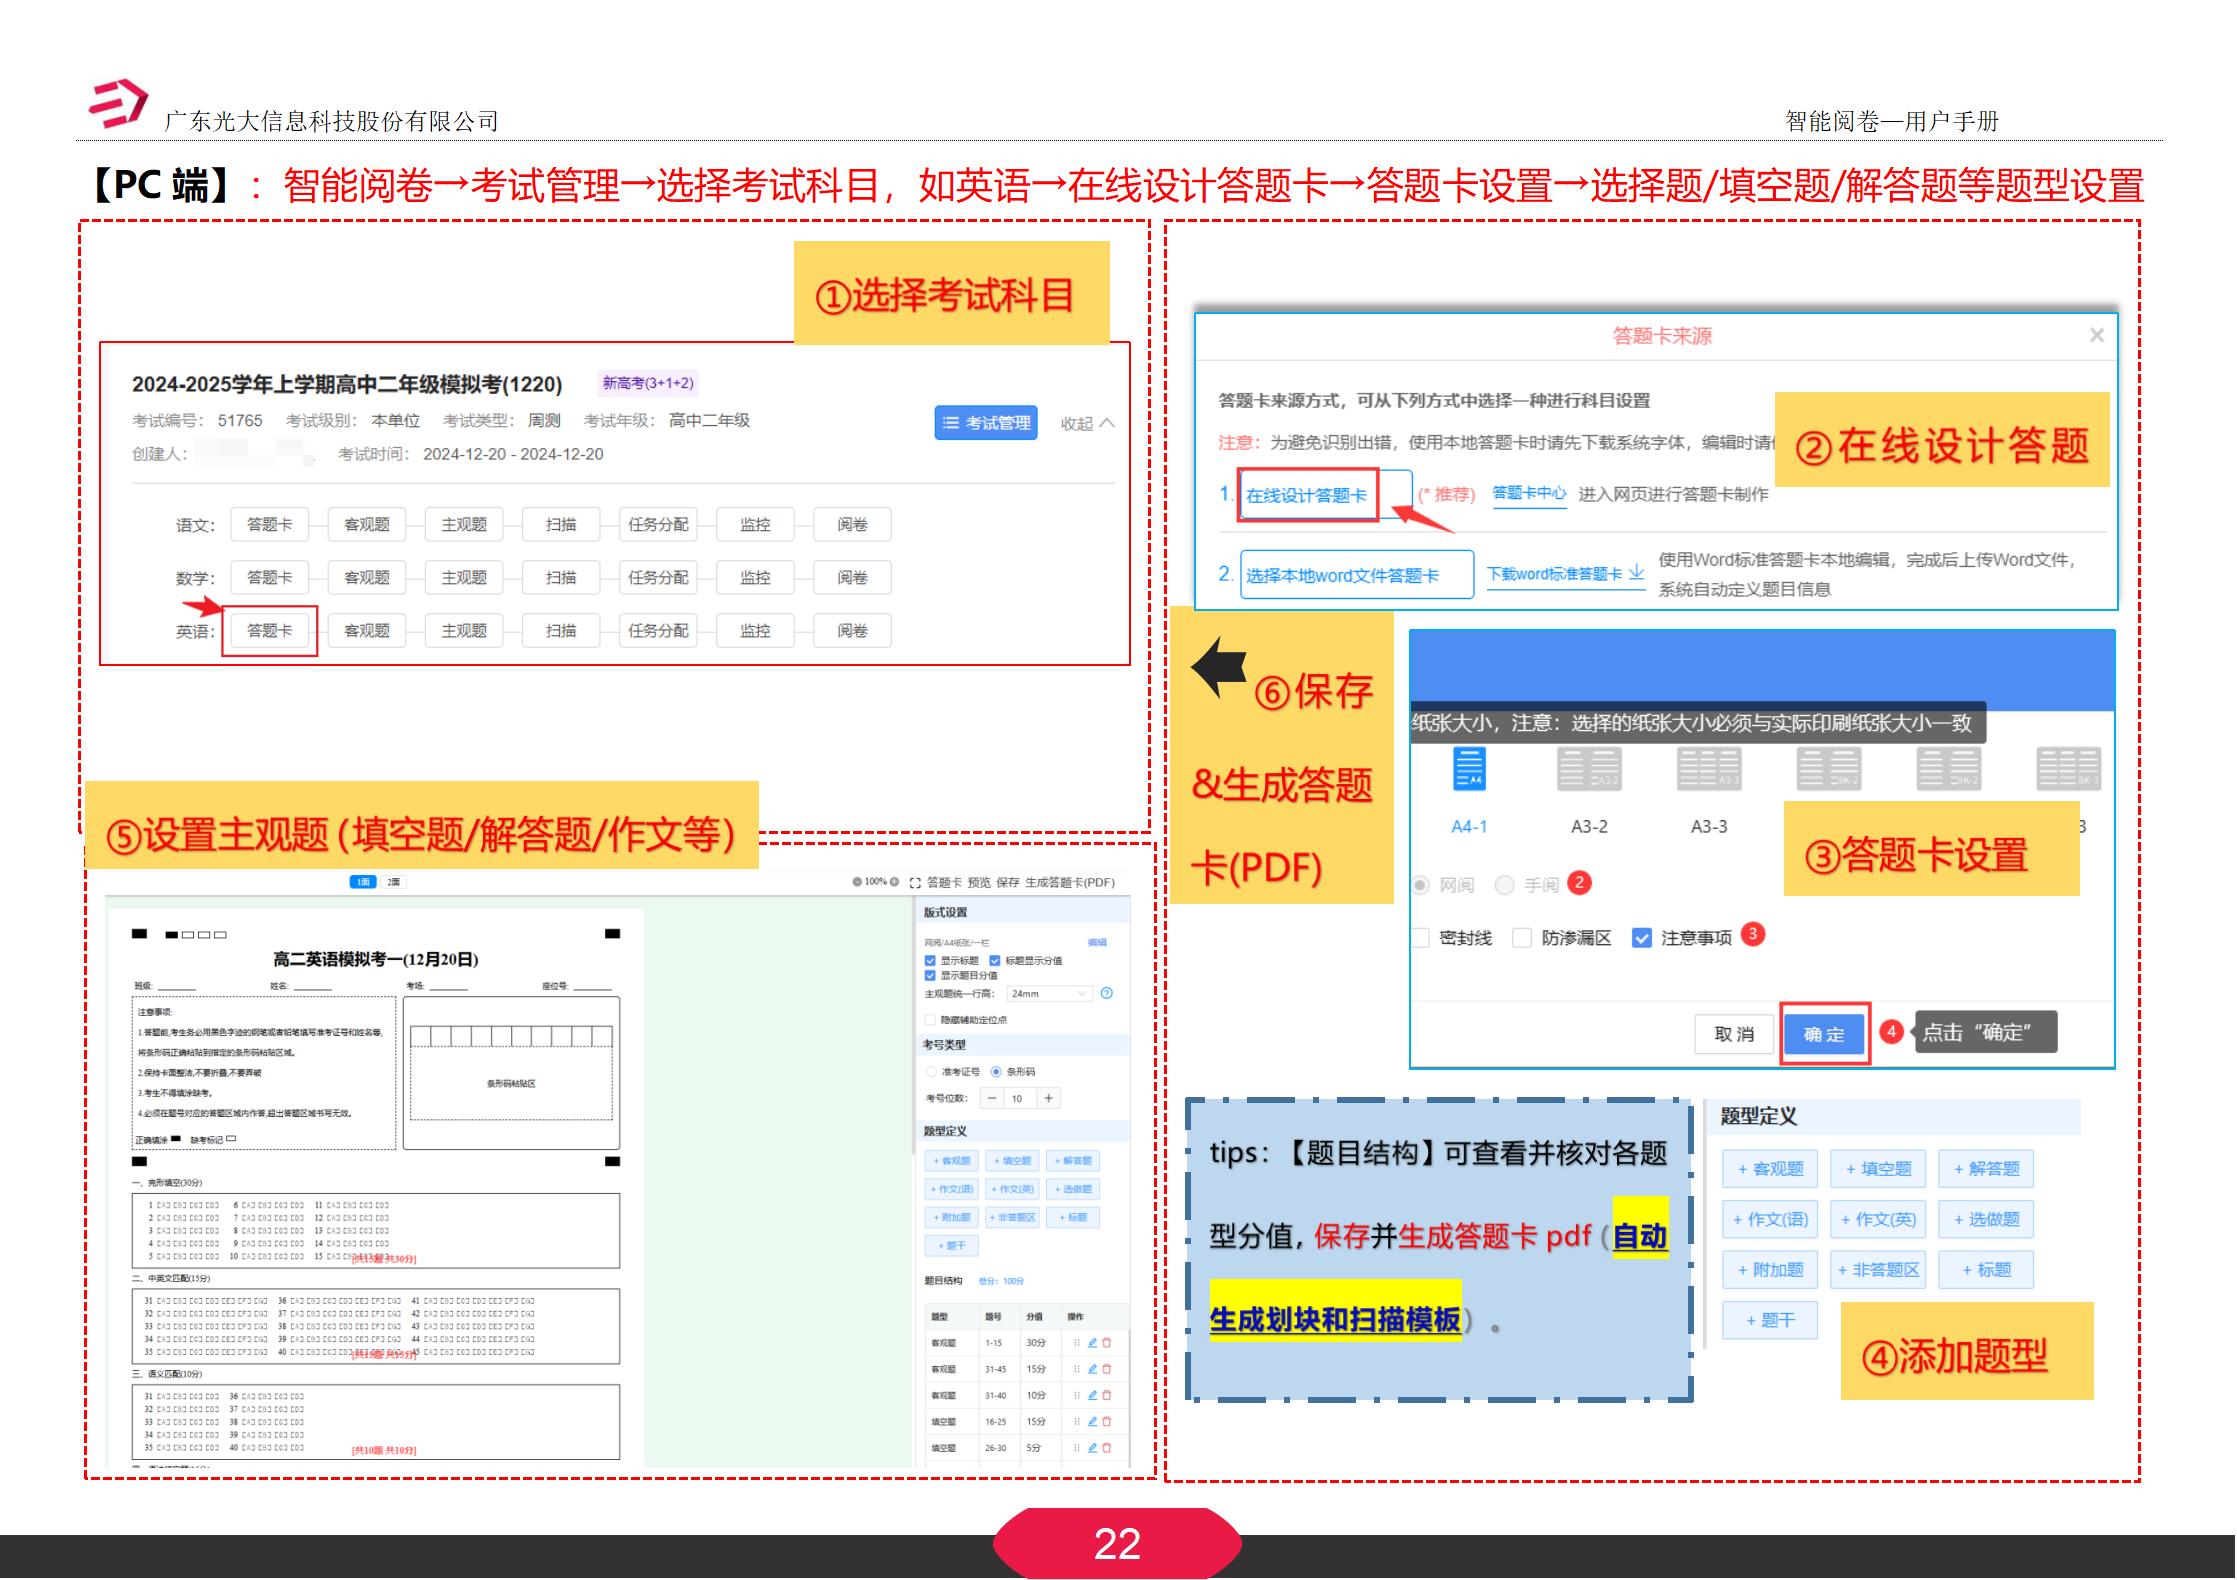
Task: Open the 24mm row height dropdown
Action: [1048, 994]
